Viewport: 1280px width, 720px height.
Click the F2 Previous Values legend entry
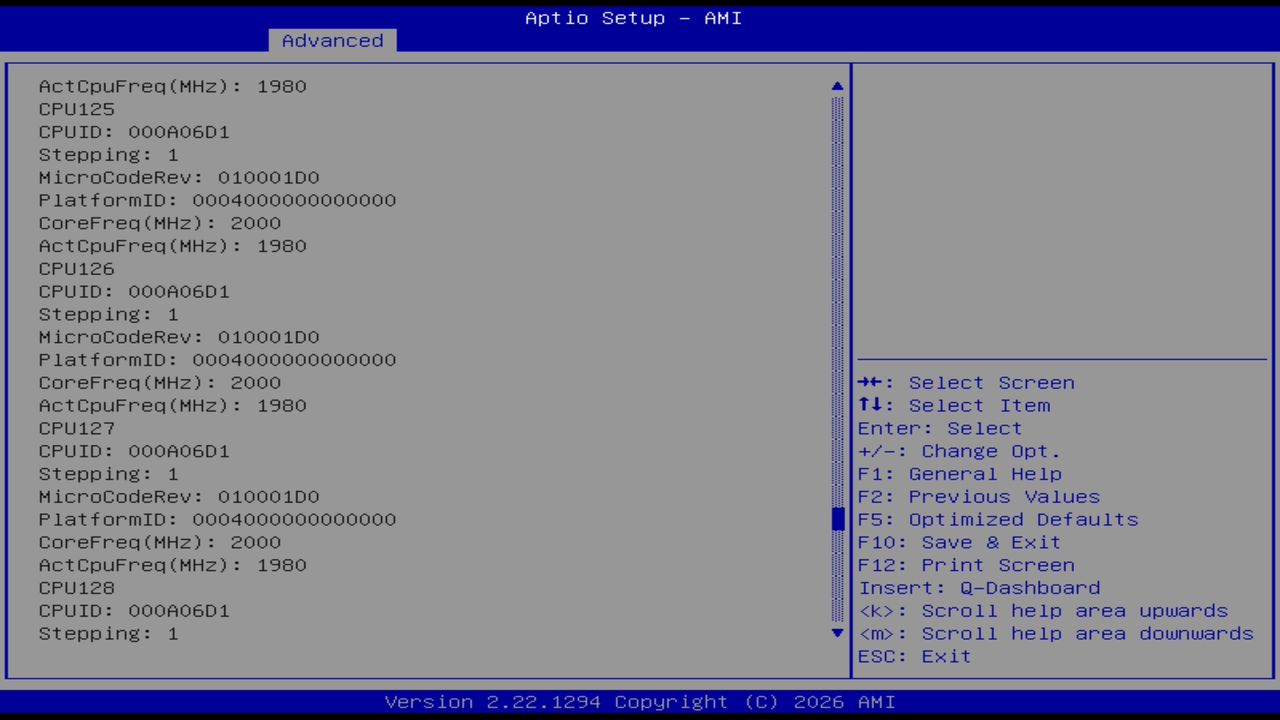[978, 496]
